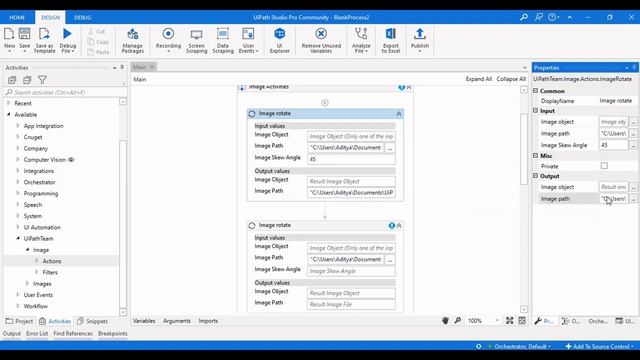
Task: Create a New project from ribbon
Action: point(9,40)
